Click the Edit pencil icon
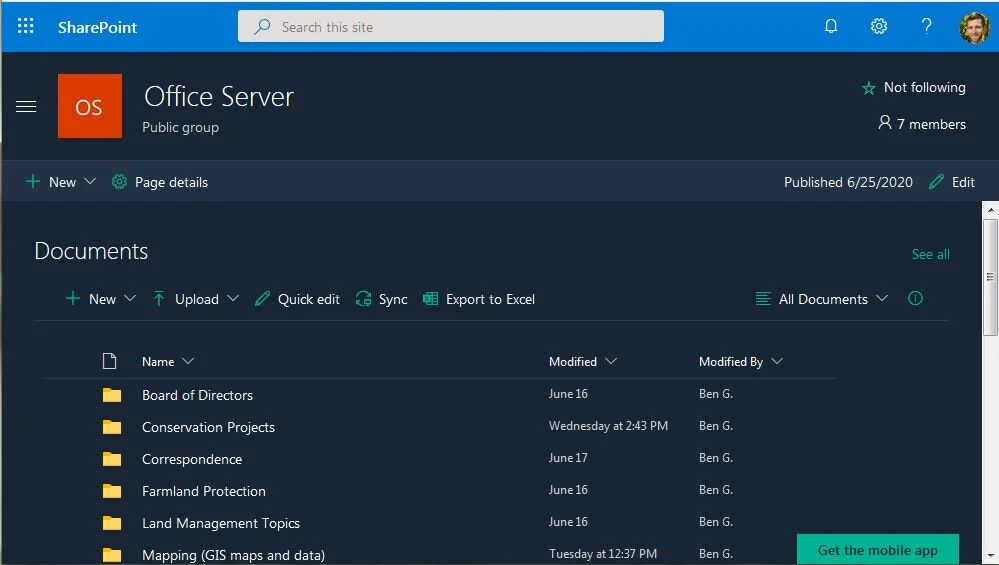 936,182
